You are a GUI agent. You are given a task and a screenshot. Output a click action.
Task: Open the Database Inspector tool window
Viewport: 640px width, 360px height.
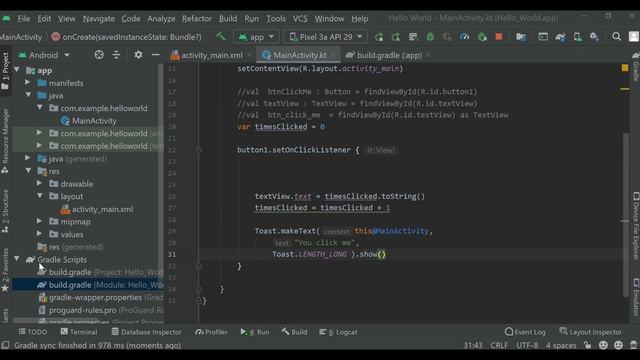pos(147,332)
